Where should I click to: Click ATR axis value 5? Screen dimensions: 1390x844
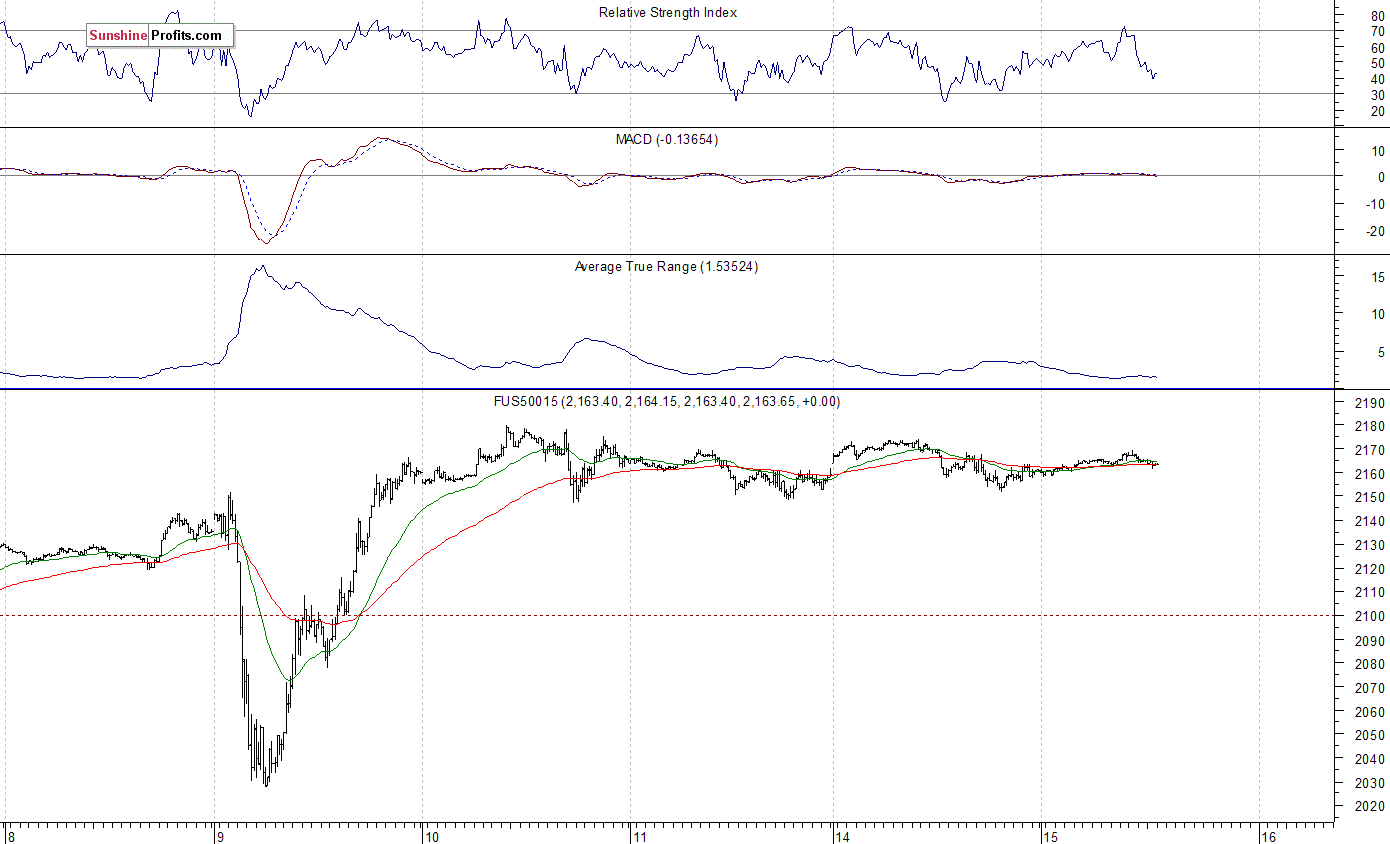pos(1381,352)
